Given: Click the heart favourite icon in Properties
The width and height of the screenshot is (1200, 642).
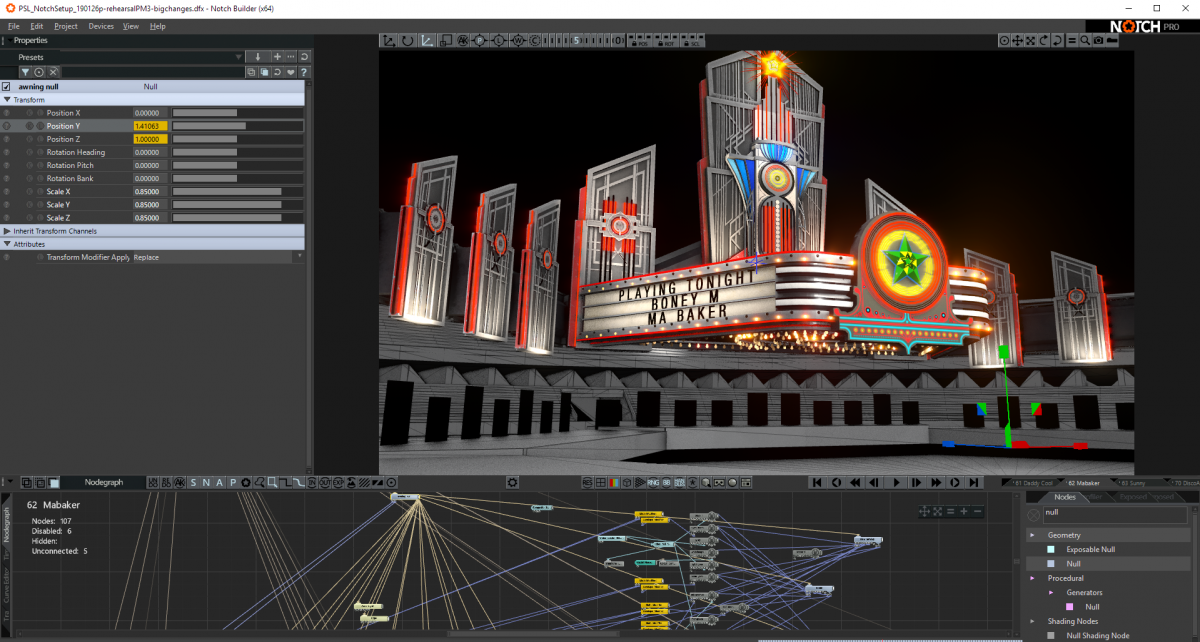Looking at the screenshot, I should [x=291, y=73].
